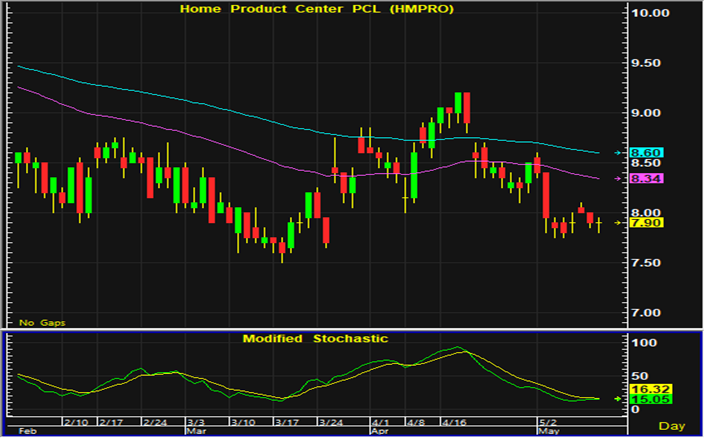Click the 7.50 price axis label
The height and width of the screenshot is (438, 705).
click(646, 263)
